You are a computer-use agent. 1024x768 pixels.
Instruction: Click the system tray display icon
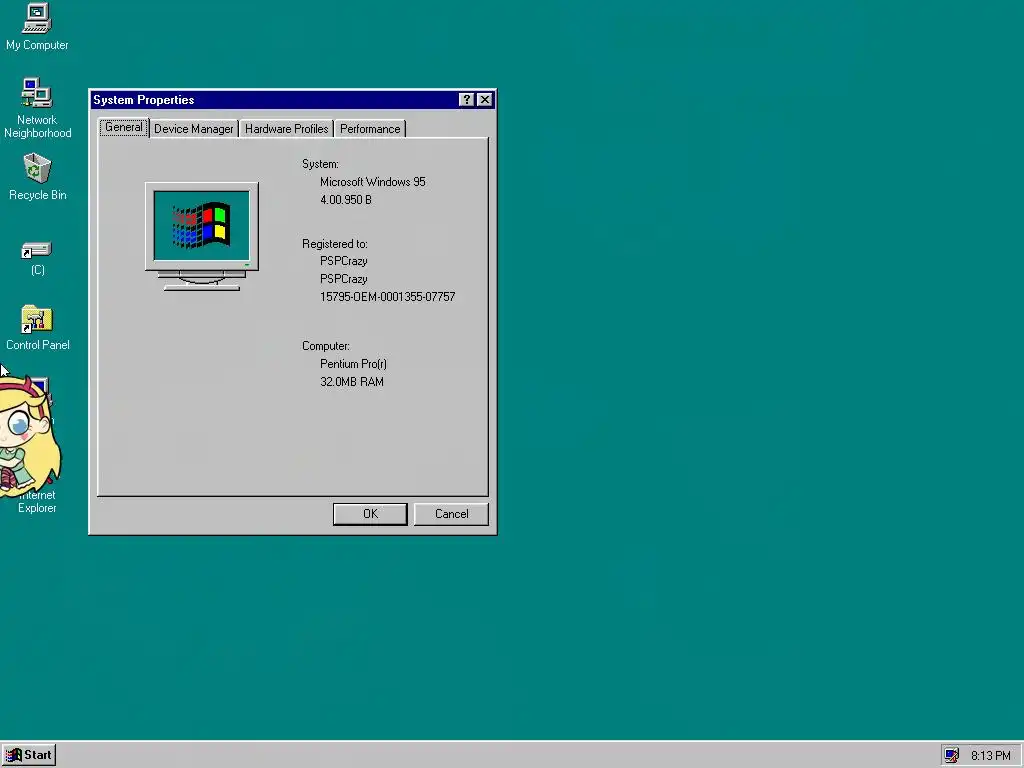coord(952,756)
